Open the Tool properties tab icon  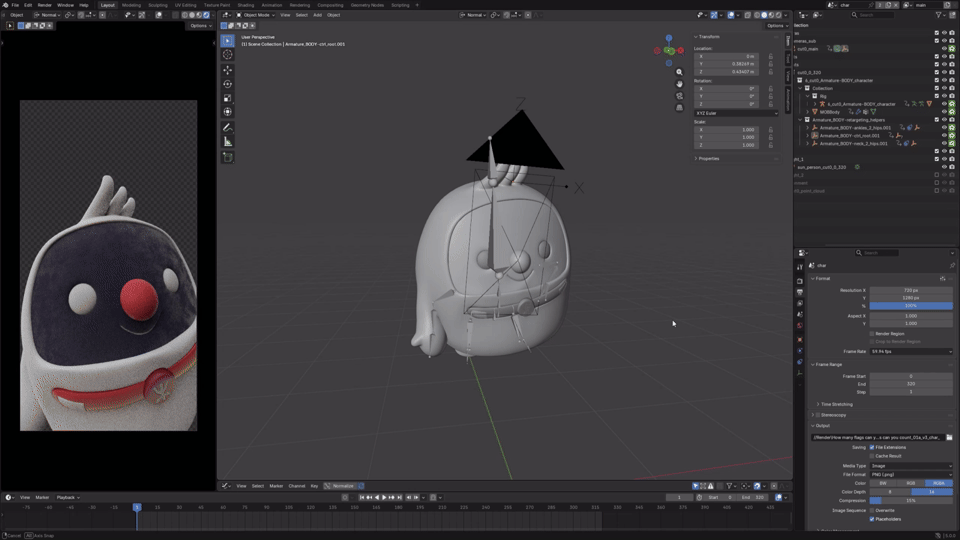[x=800, y=268]
